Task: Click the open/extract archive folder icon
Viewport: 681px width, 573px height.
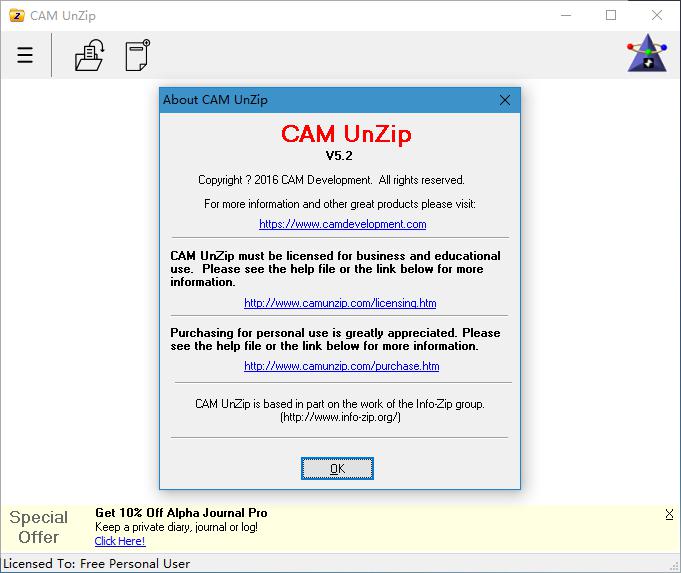Action: pos(89,55)
